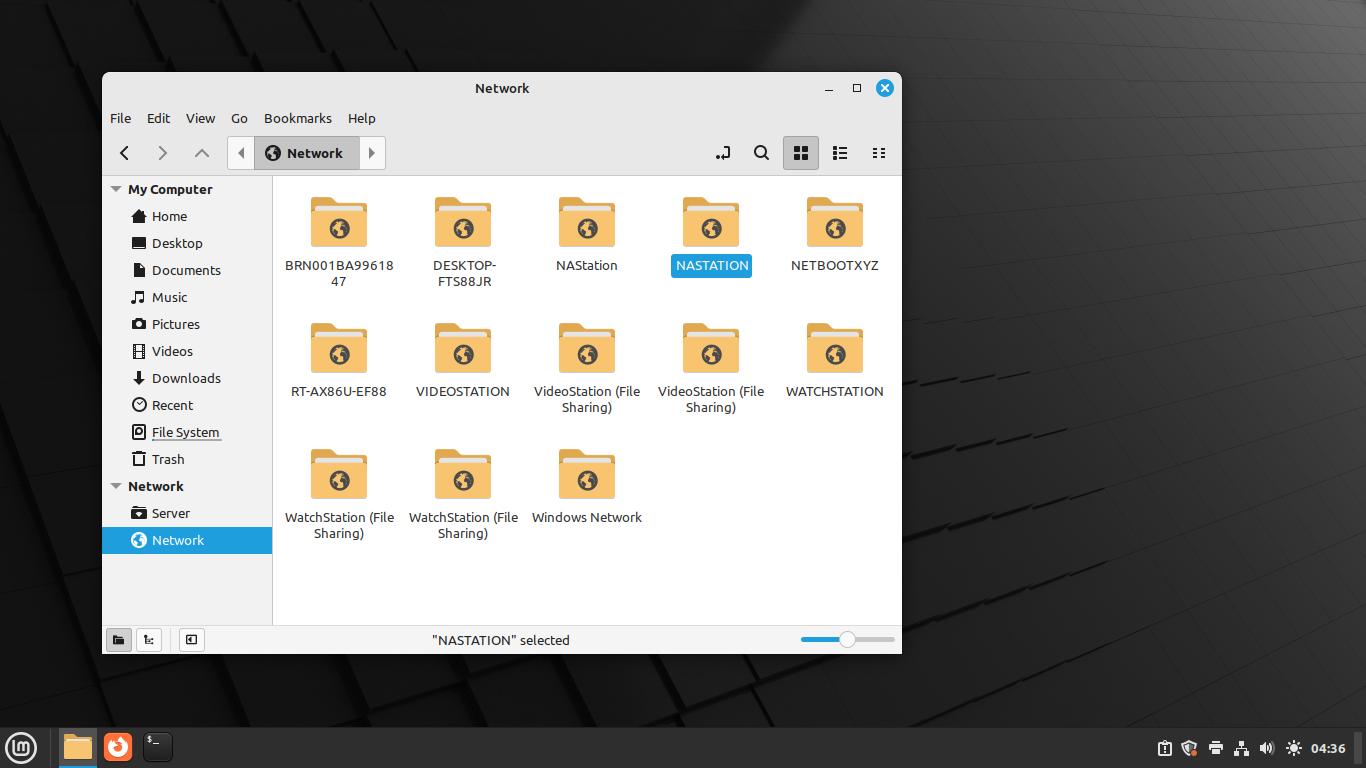Open the search tool in the toolbar
Viewport: 1366px width, 768px height.
click(761, 153)
